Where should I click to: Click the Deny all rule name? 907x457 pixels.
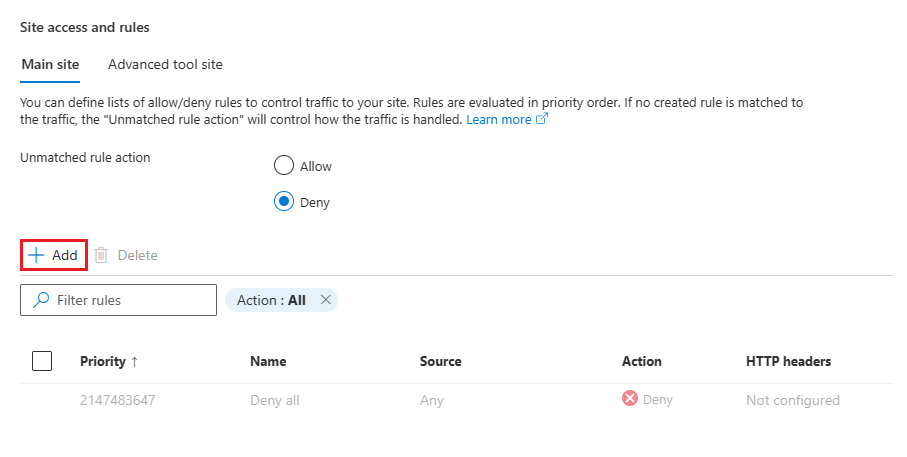[x=274, y=400]
